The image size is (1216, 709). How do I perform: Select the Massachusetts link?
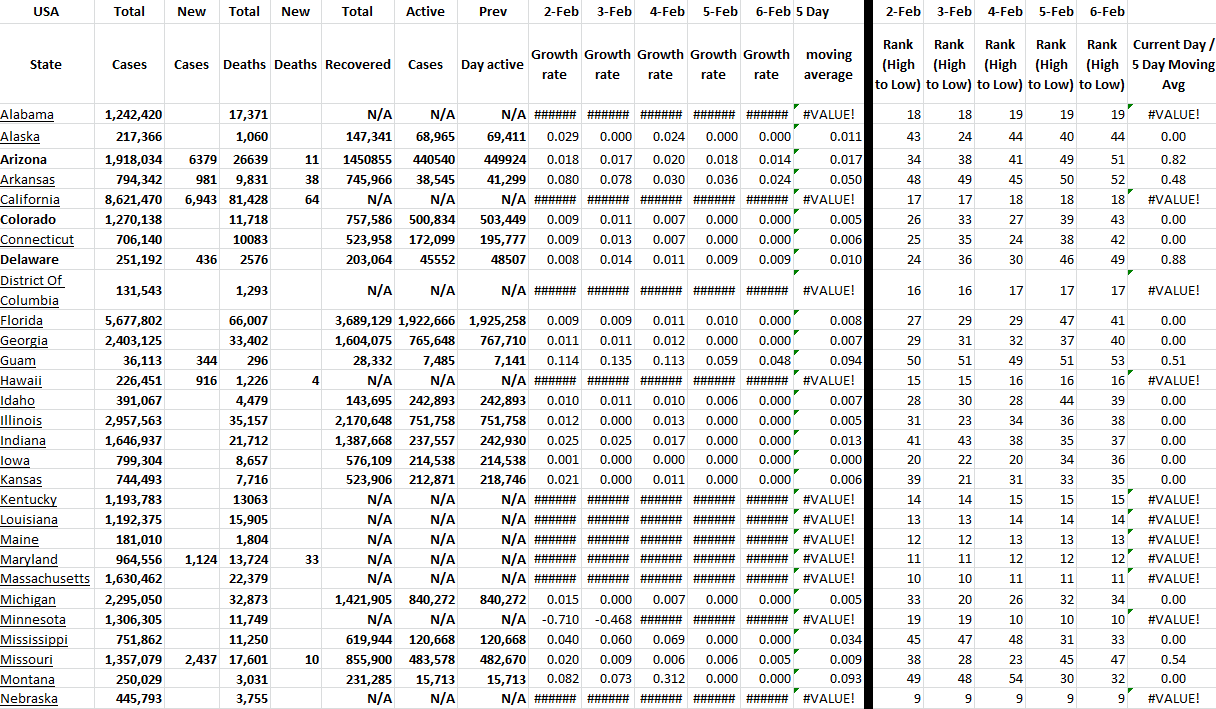click(45, 579)
